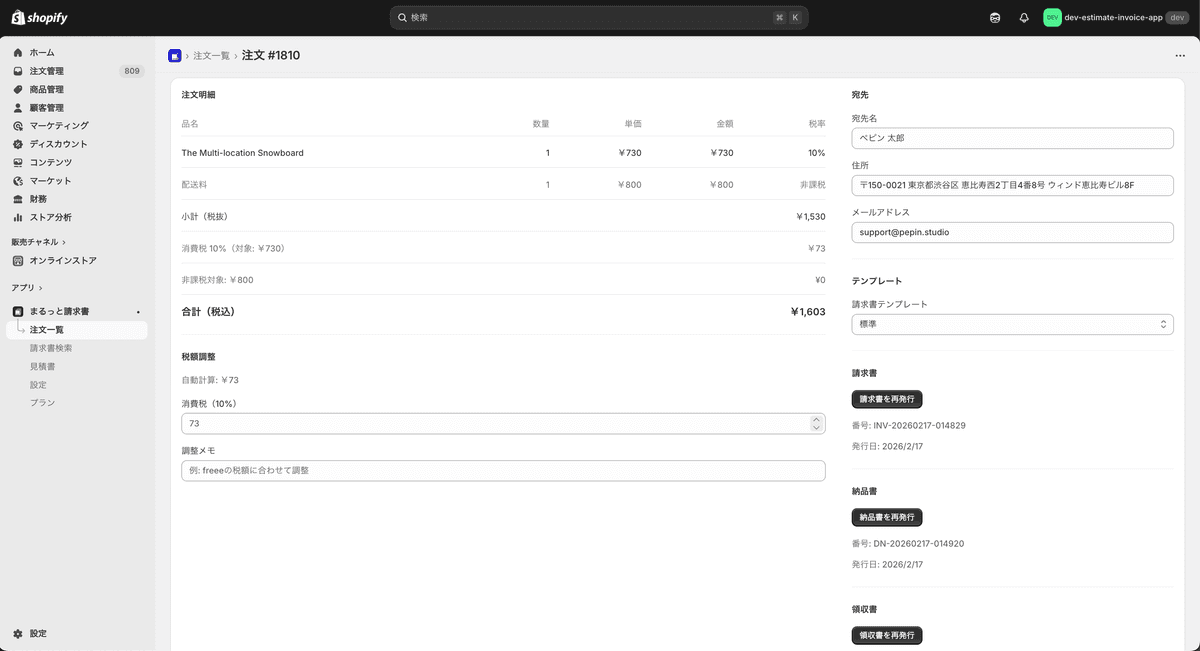Click the Sidekick assistant icon in top bar
Screen dimensions: 1200x651
[x=994, y=18]
